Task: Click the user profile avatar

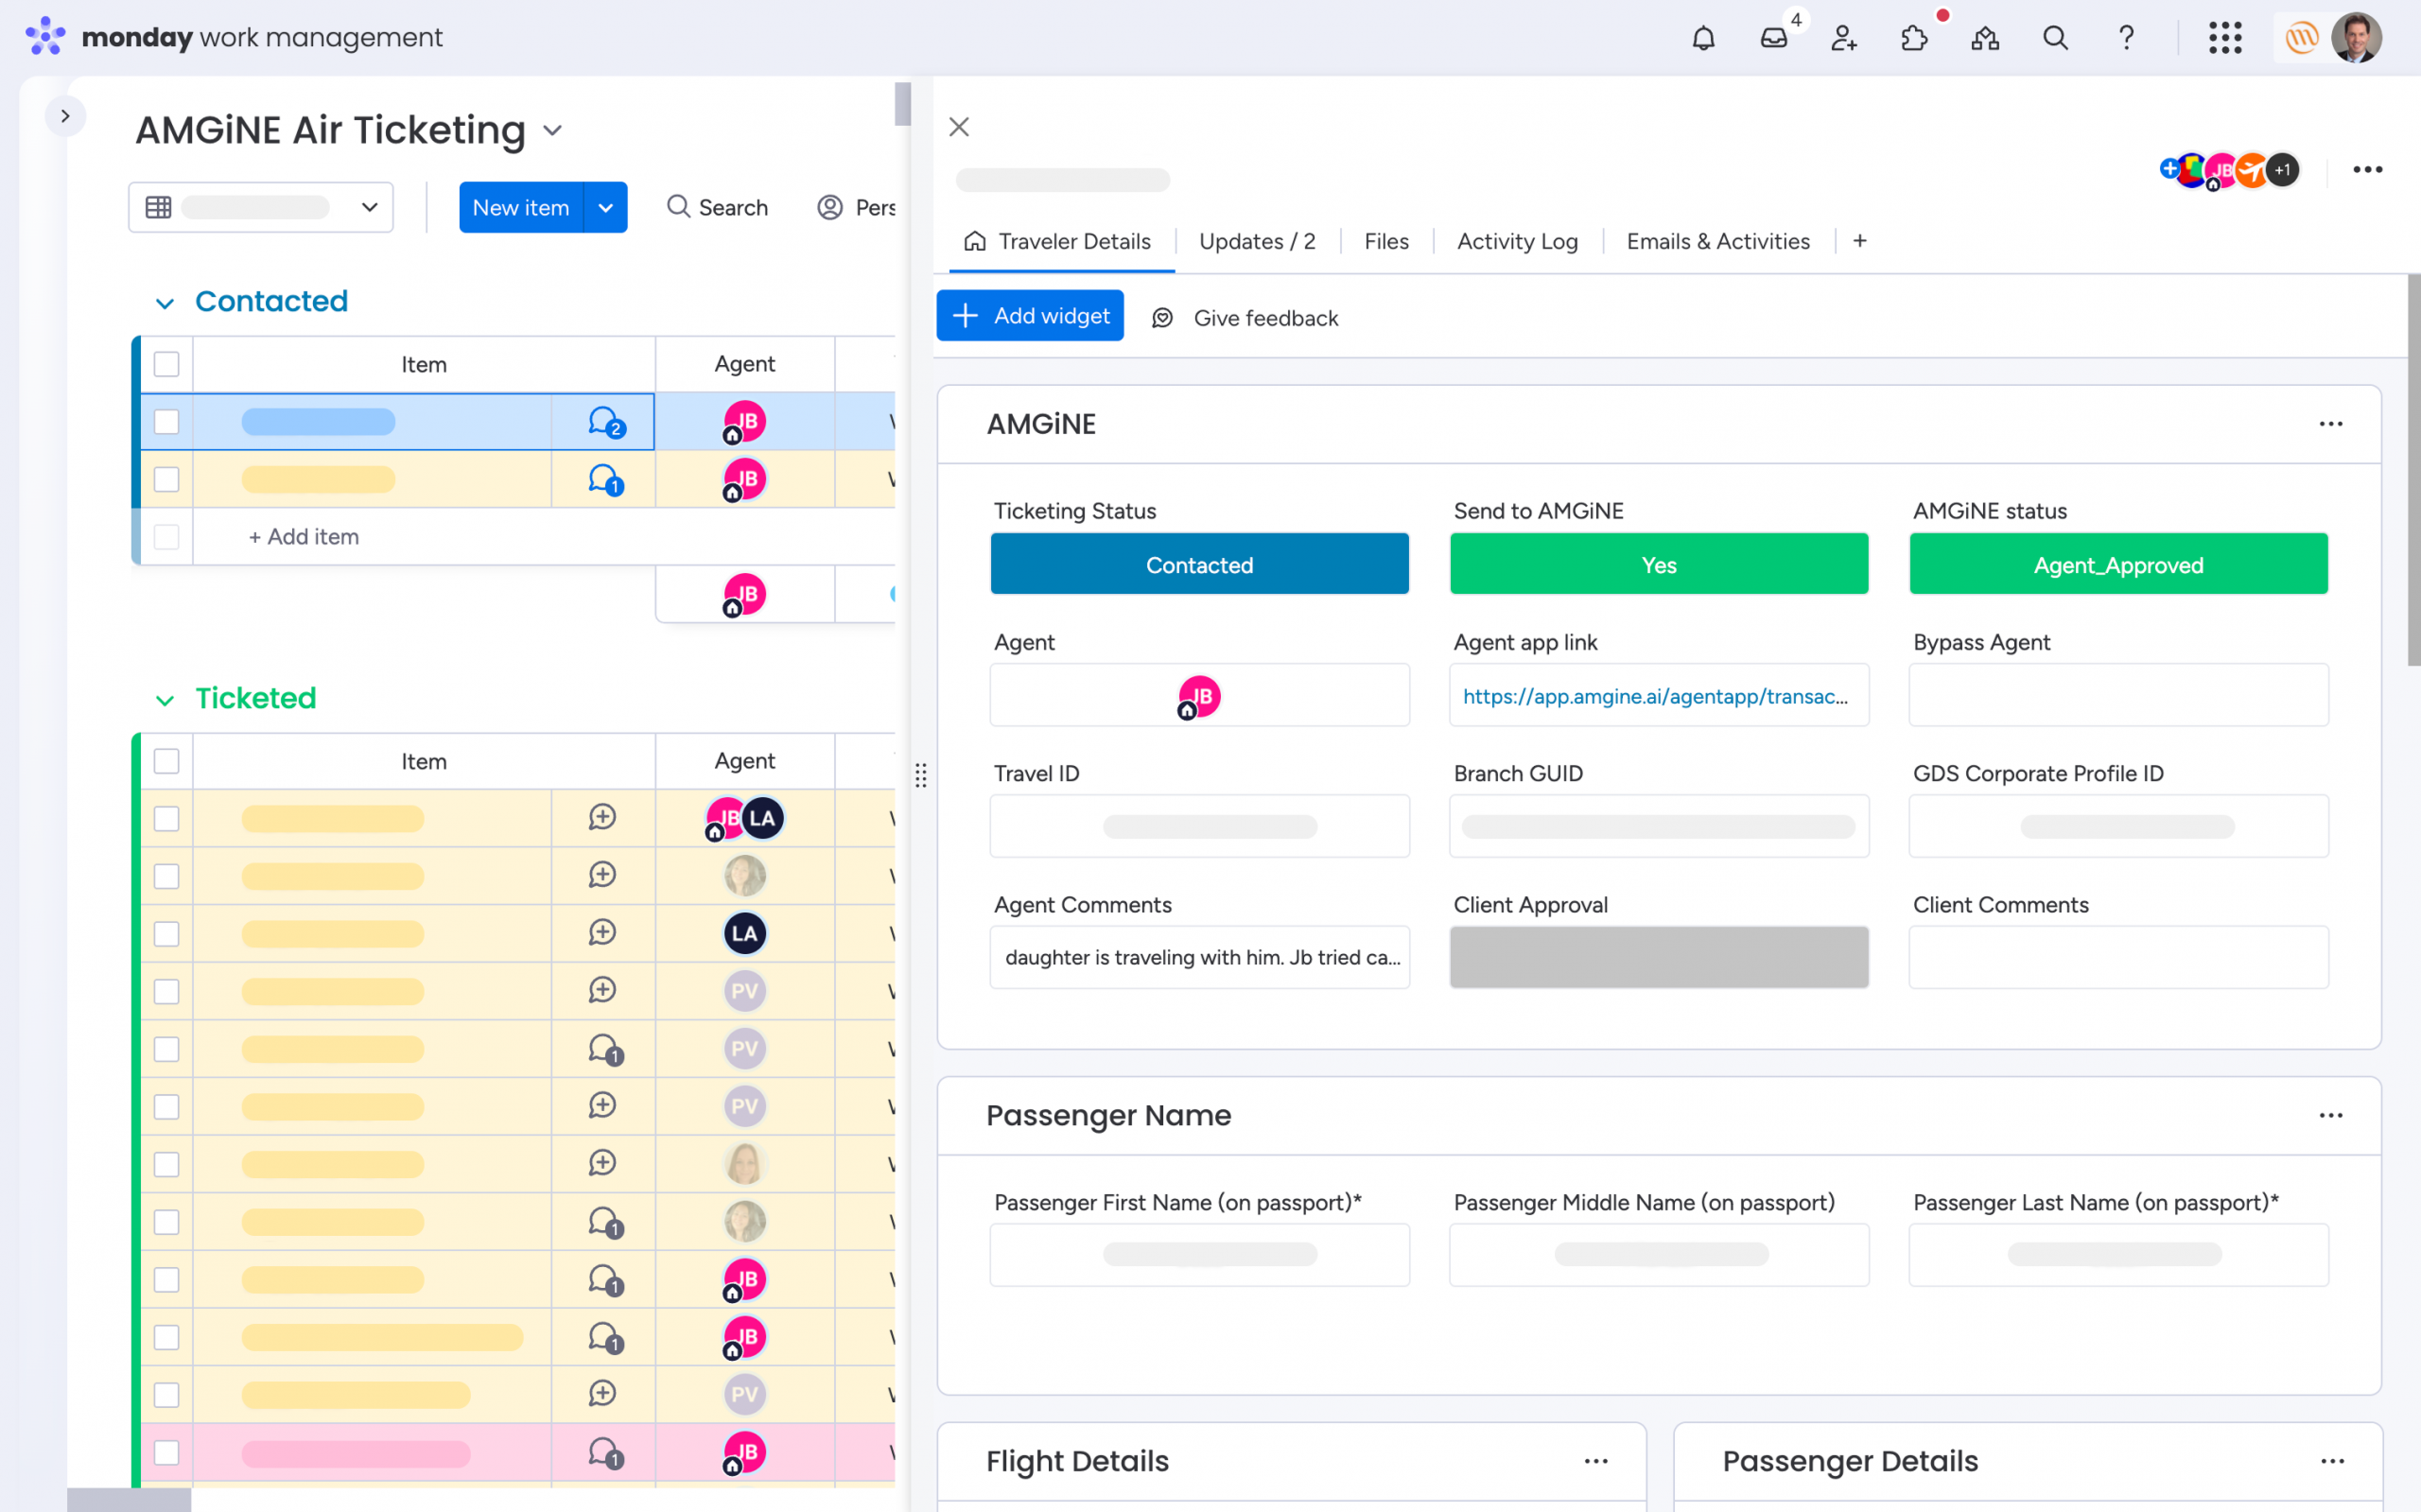Action: [x=2356, y=38]
